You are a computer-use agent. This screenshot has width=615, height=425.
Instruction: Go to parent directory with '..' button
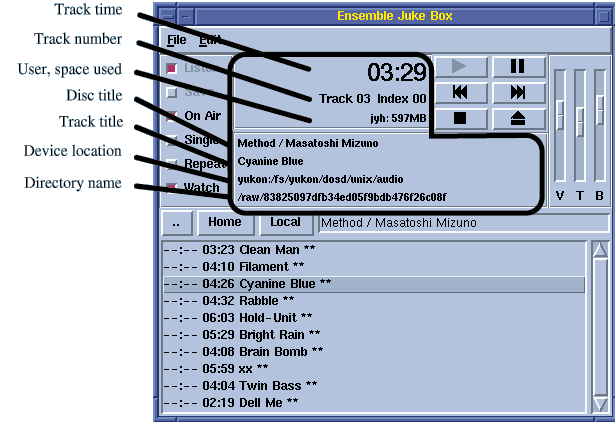[x=177, y=222]
